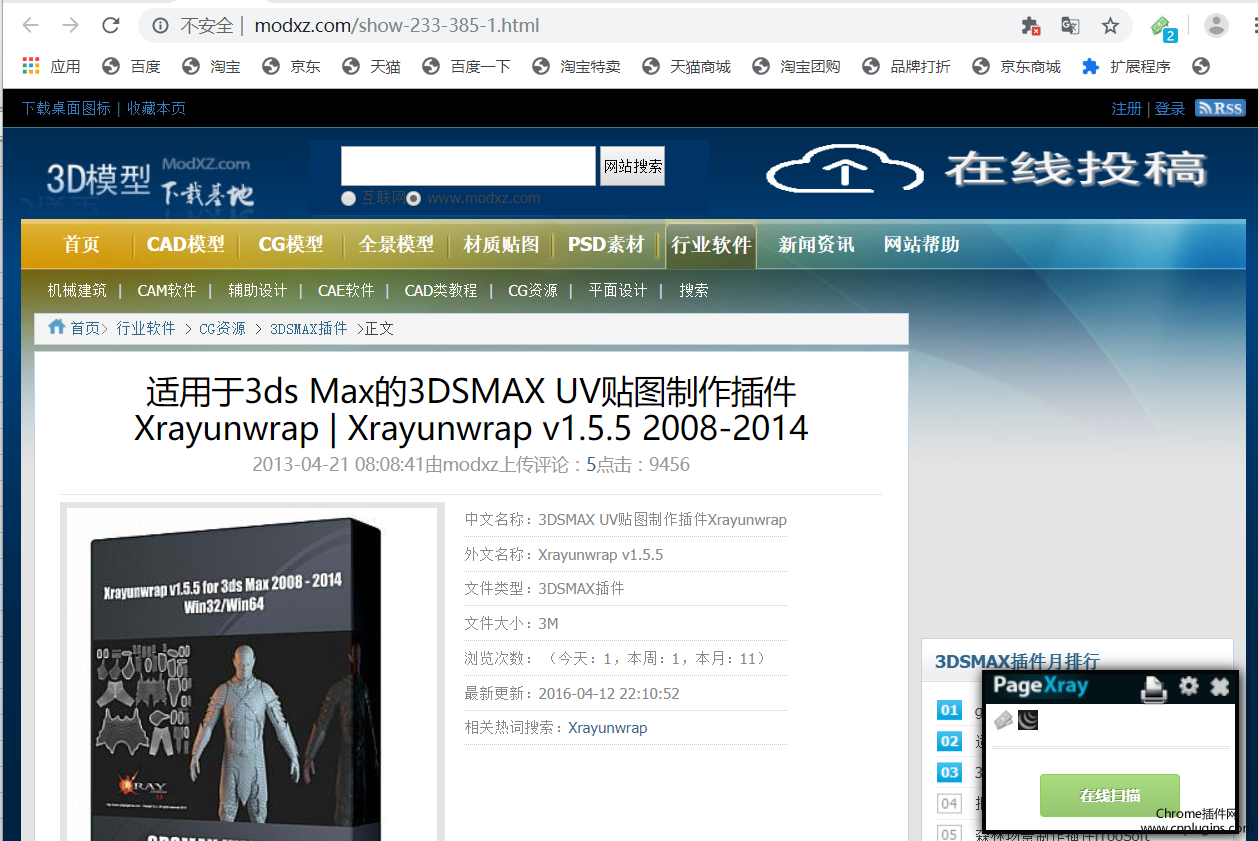1258x841 pixels.
Task: Open the PSD素材 navigation tab
Action: (x=606, y=245)
